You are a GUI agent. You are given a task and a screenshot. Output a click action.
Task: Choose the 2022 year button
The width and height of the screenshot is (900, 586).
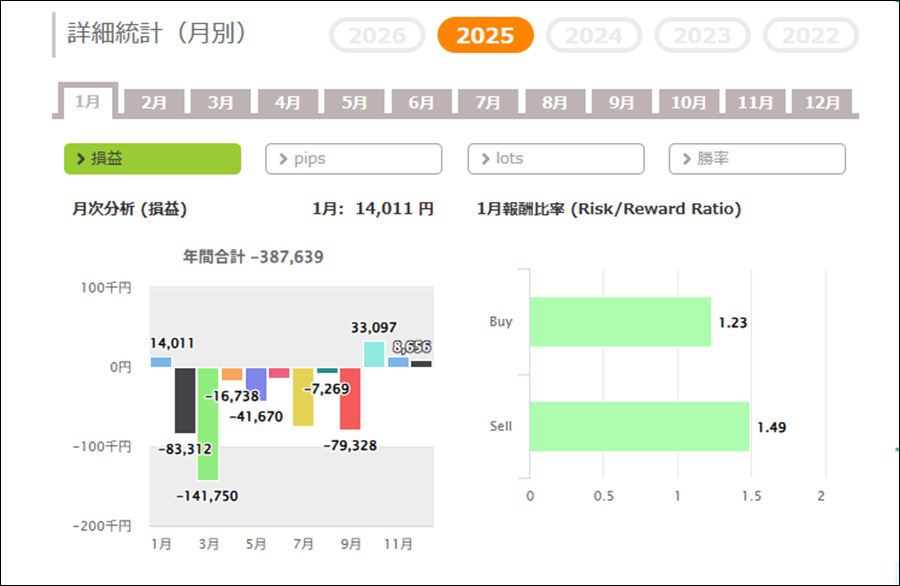tap(810, 36)
